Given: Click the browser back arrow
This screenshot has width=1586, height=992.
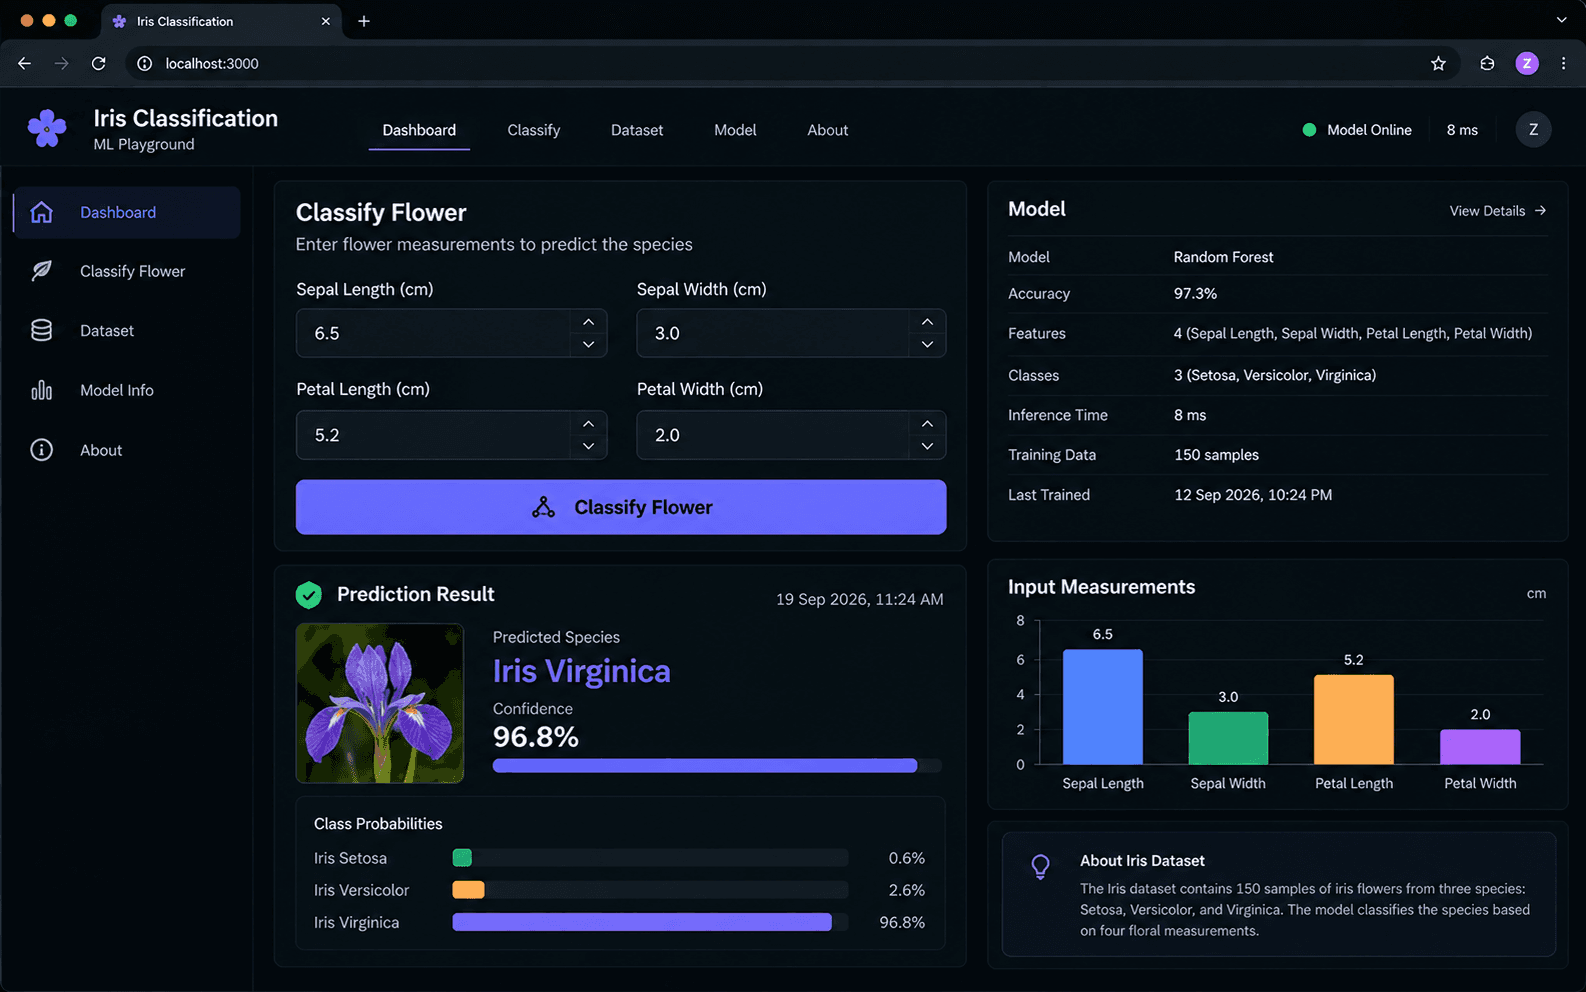Looking at the screenshot, I should [25, 63].
